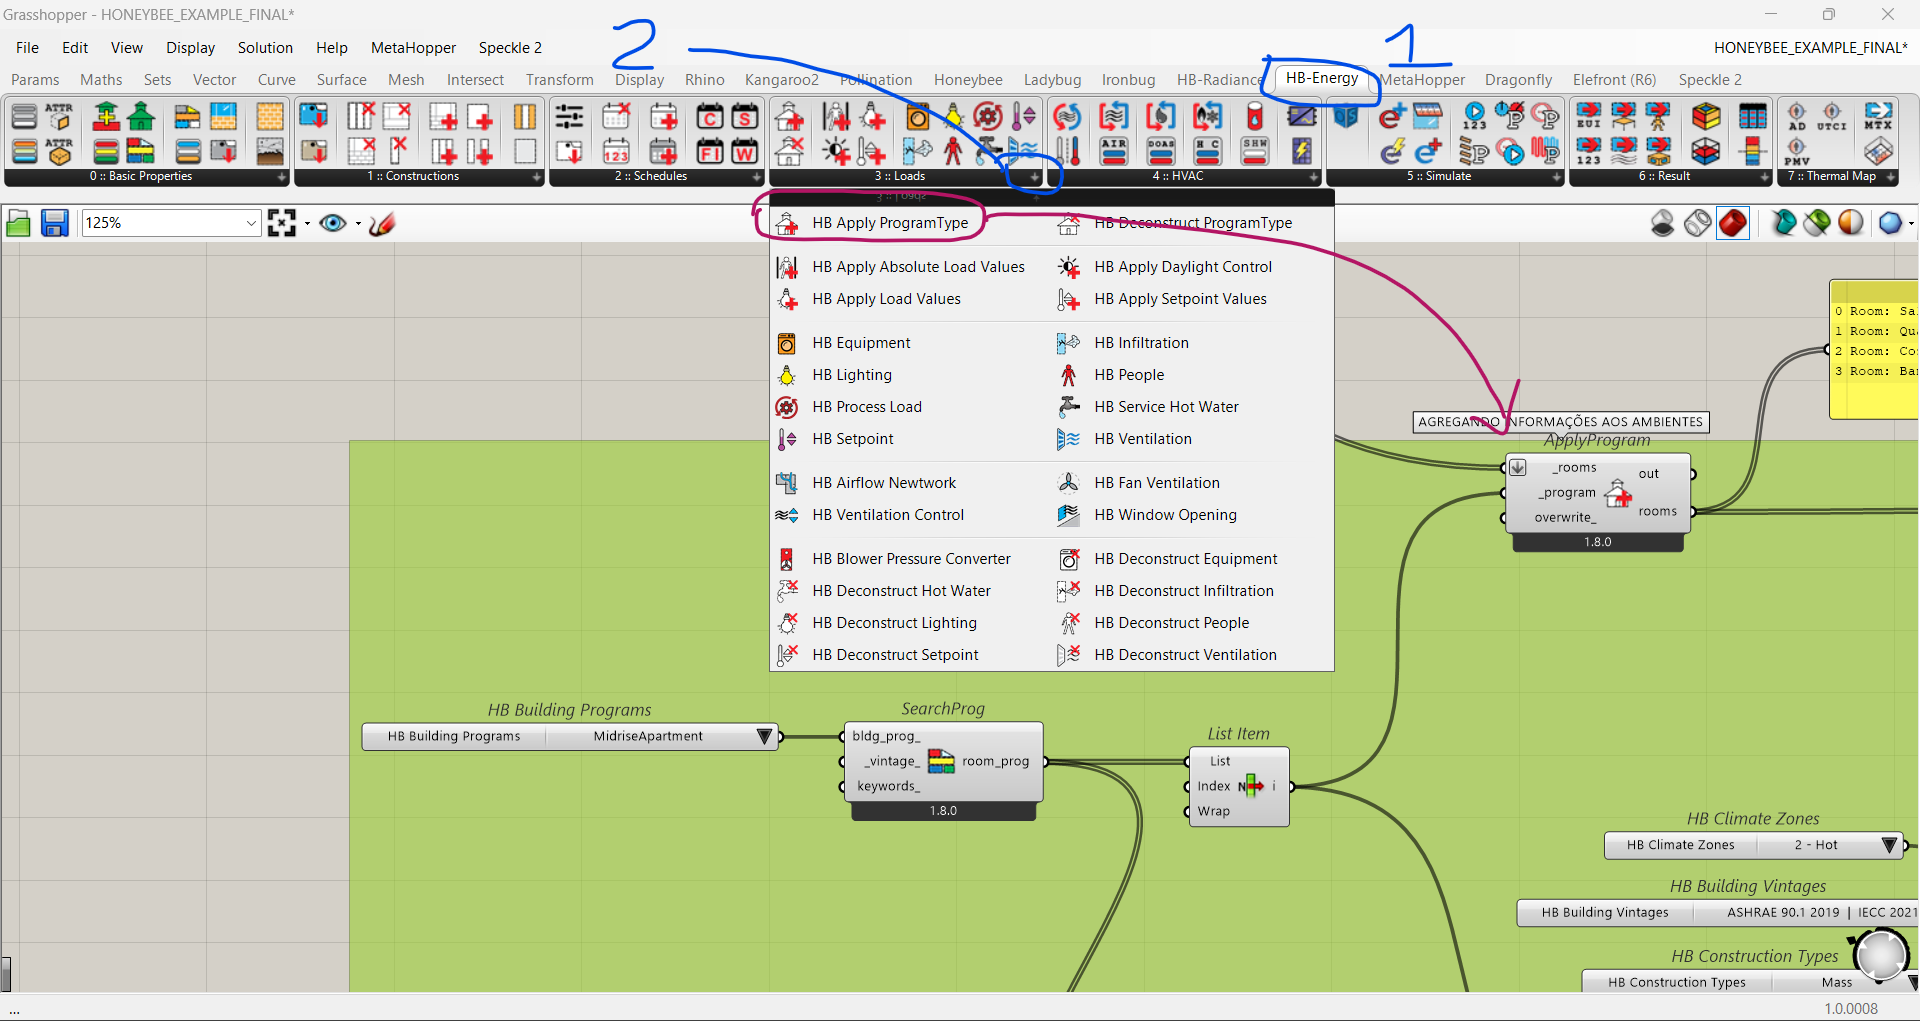Toggle the orange sphere preview quality icon
The width and height of the screenshot is (1920, 1021).
(1851, 222)
